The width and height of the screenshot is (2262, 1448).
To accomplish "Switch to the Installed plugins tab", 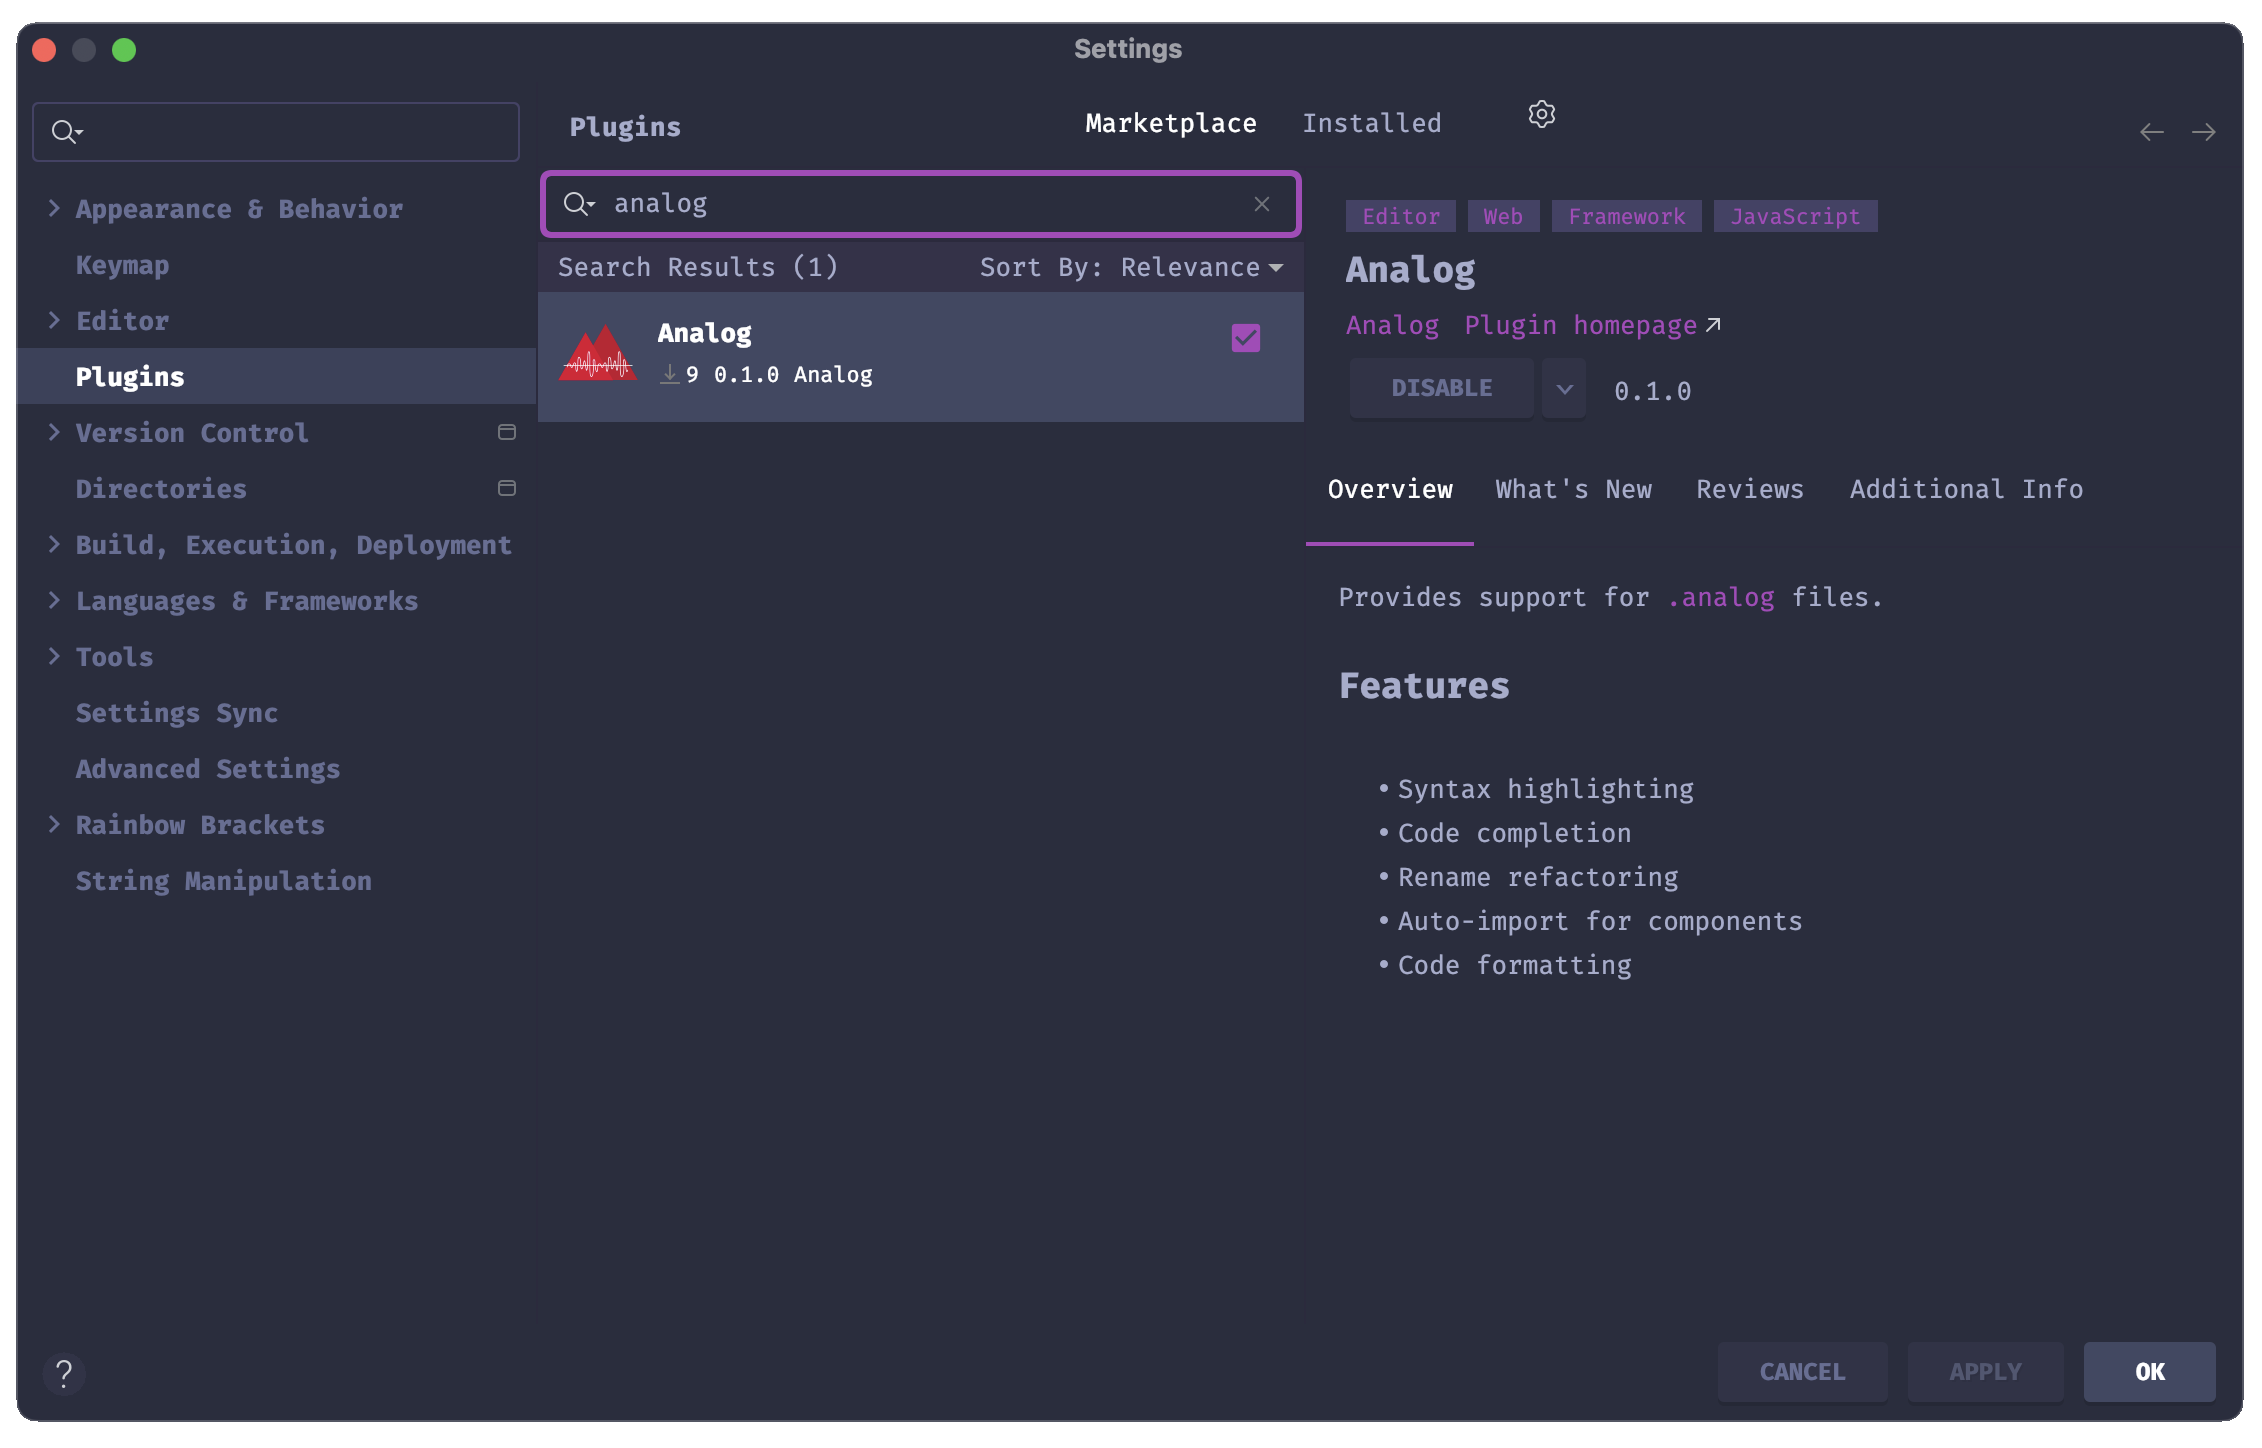I will [x=1372, y=124].
